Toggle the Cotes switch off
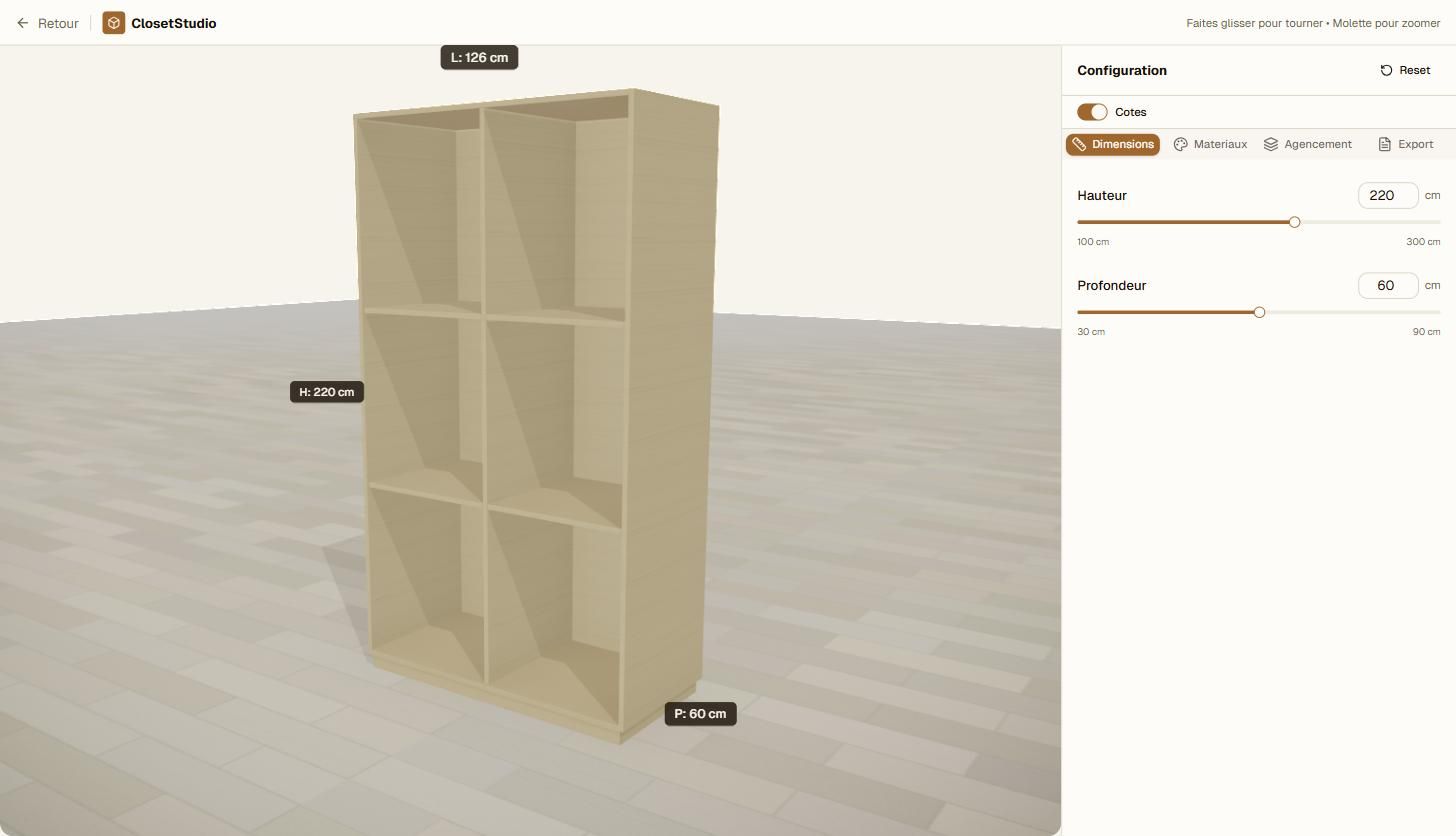 tap(1092, 112)
